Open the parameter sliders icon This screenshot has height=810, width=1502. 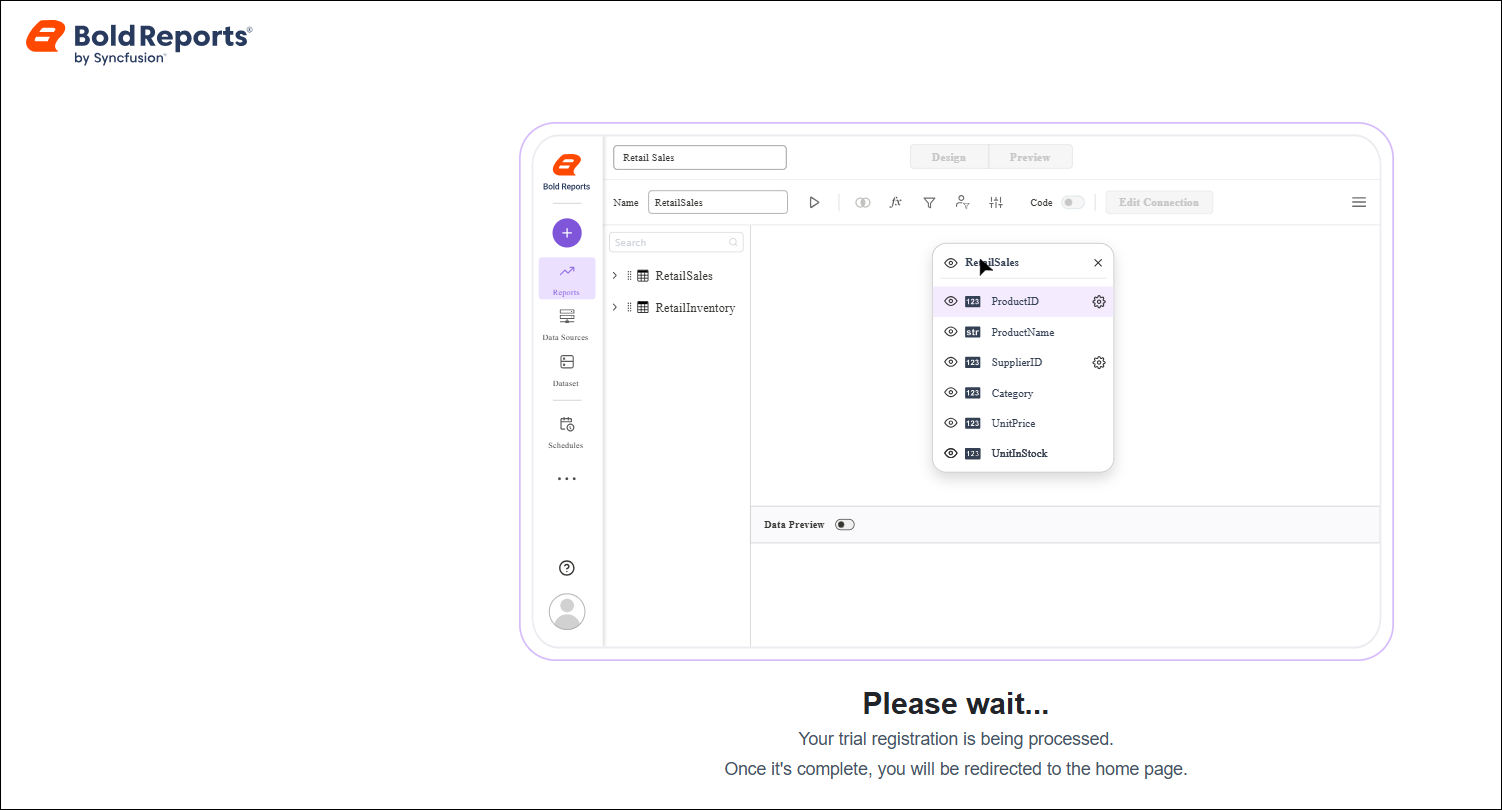(996, 202)
